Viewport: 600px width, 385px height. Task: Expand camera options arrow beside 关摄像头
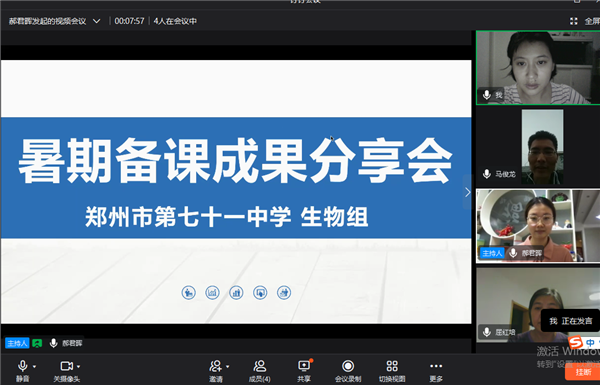pyautogui.click(x=78, y=367)
